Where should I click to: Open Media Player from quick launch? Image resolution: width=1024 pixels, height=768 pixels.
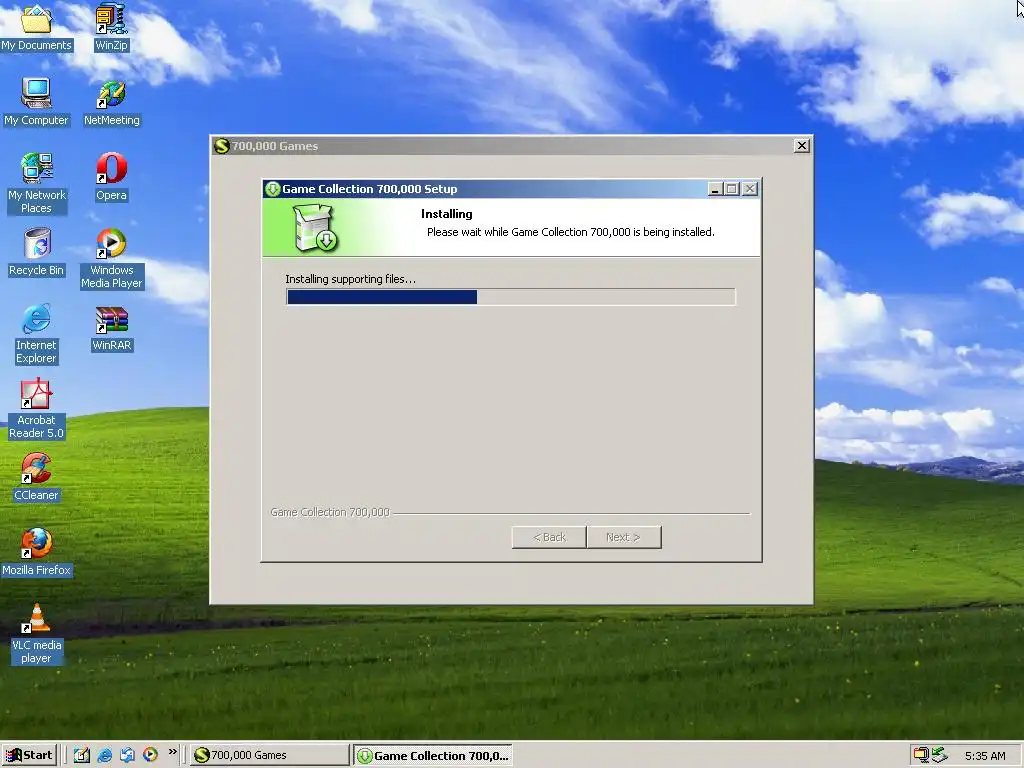coord(150,755)
